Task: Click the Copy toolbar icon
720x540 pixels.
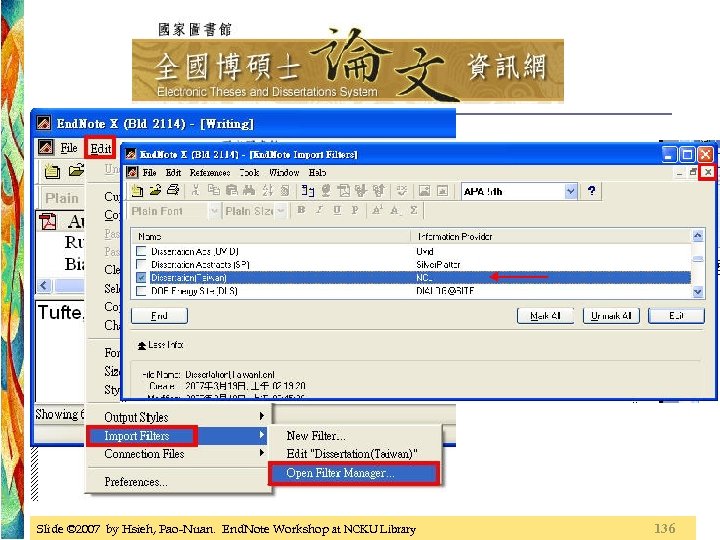Action: pyautogui.click(x=214, y=190)
